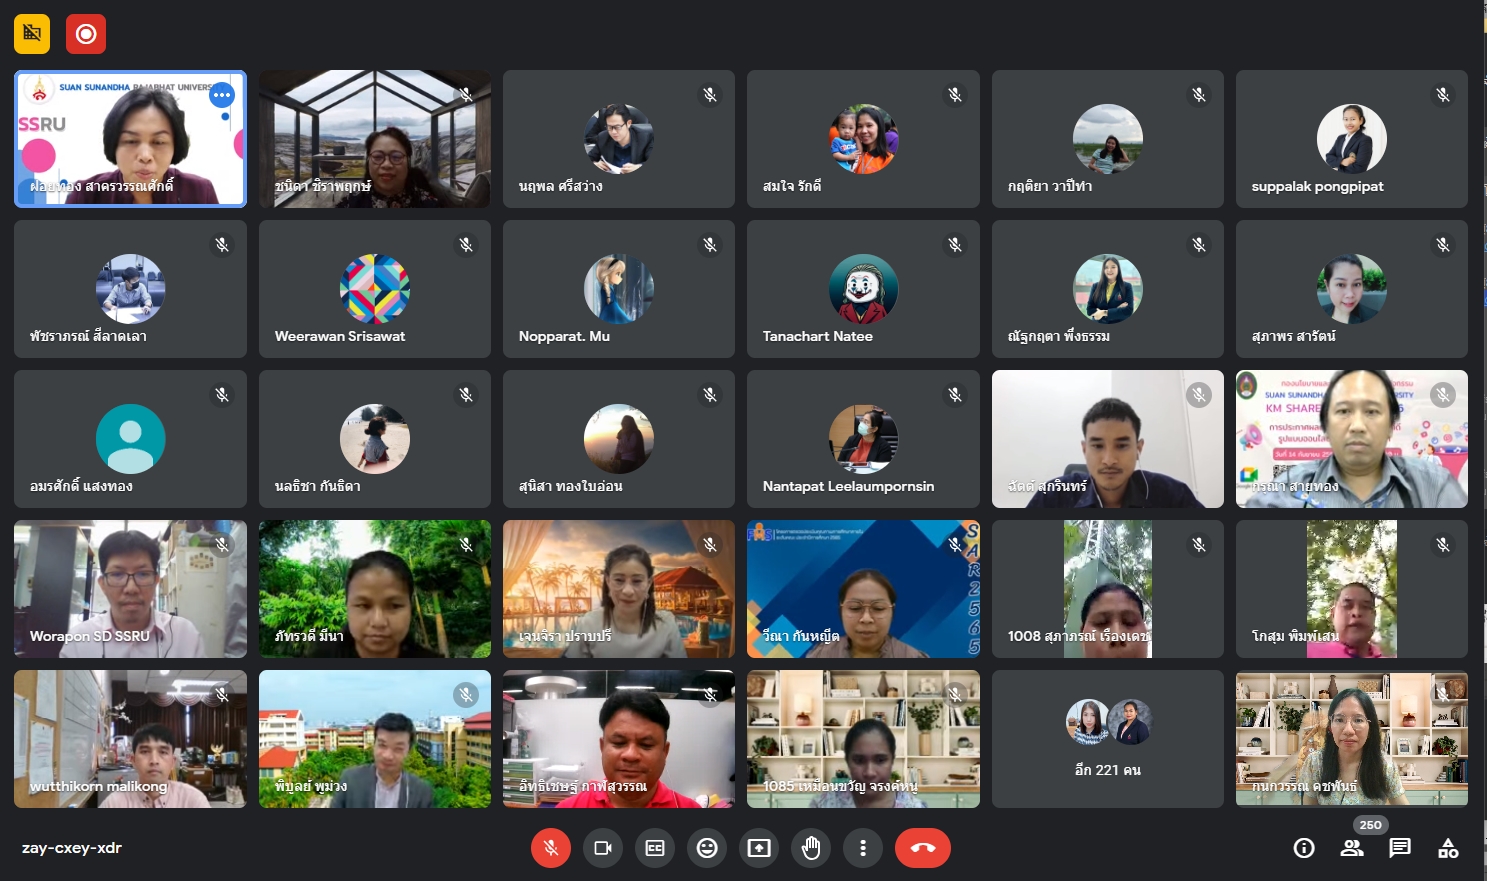Turn on closed captions
Viewport: 1487px width, 881px height.
[655, 848]
